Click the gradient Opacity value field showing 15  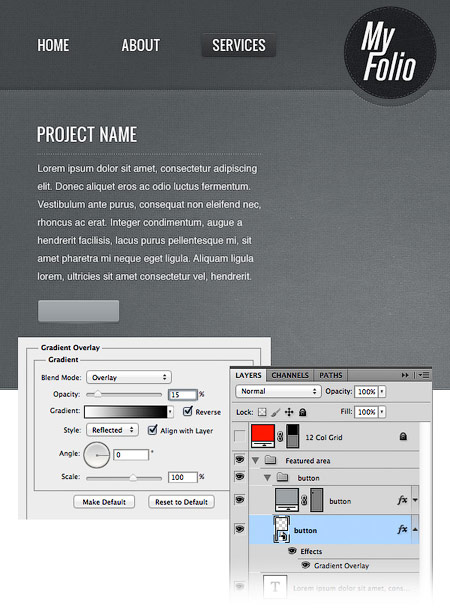click(183, 395)
